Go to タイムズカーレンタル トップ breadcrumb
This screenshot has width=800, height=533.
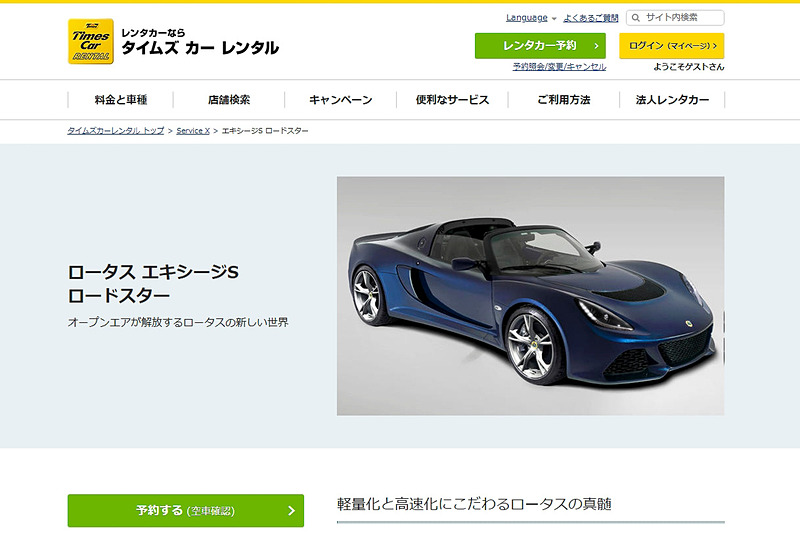point(116,131)
